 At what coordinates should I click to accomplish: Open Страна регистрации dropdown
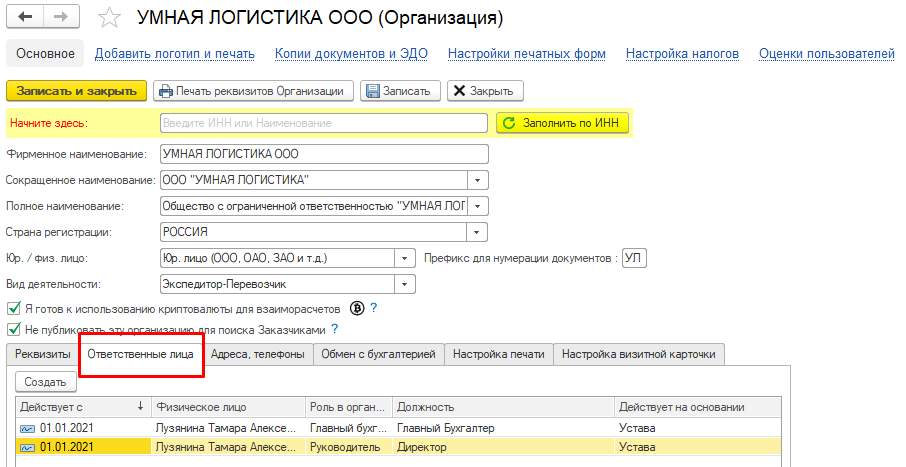tap(477, 232)
